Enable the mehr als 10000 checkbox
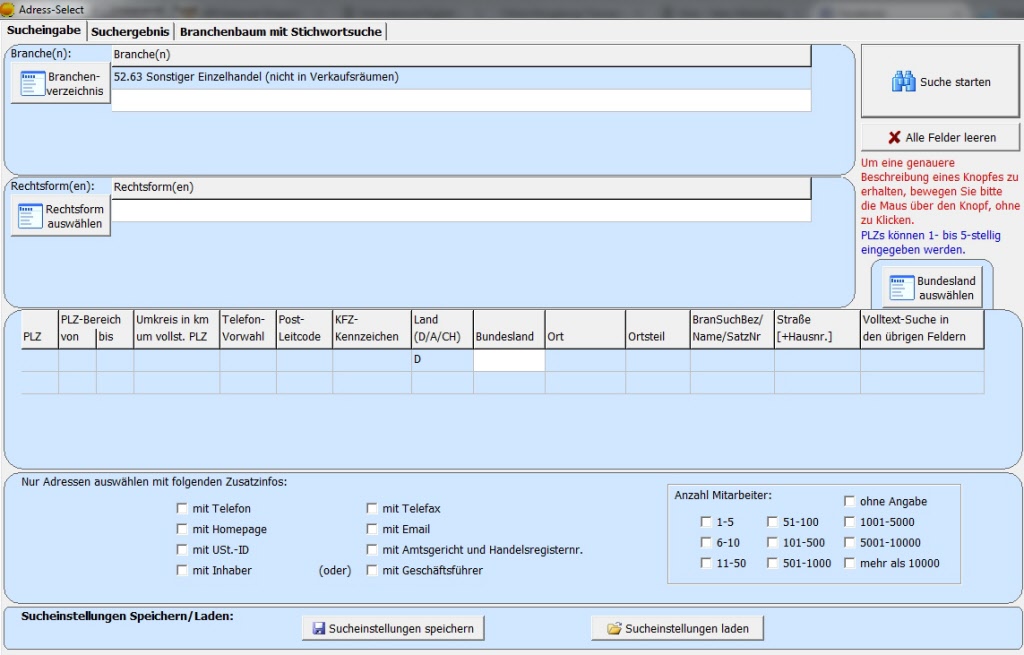This screenshot has height=655, width=1024. [849, 563]
